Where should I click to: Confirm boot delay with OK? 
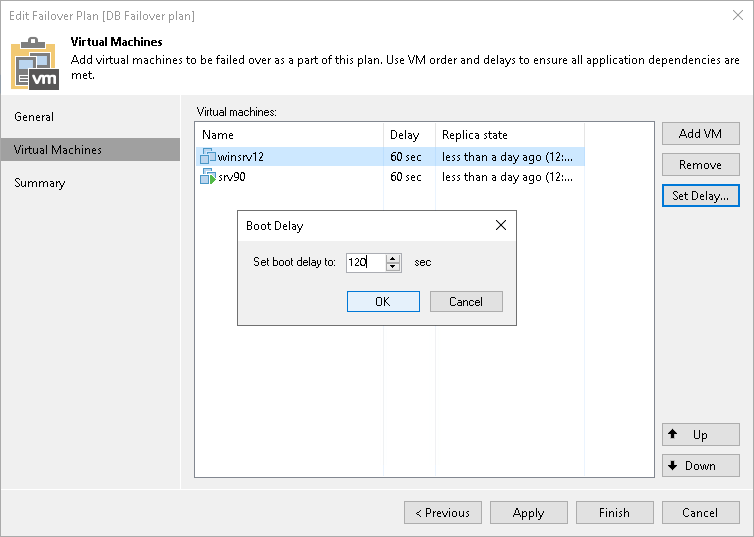coord(383,301)
